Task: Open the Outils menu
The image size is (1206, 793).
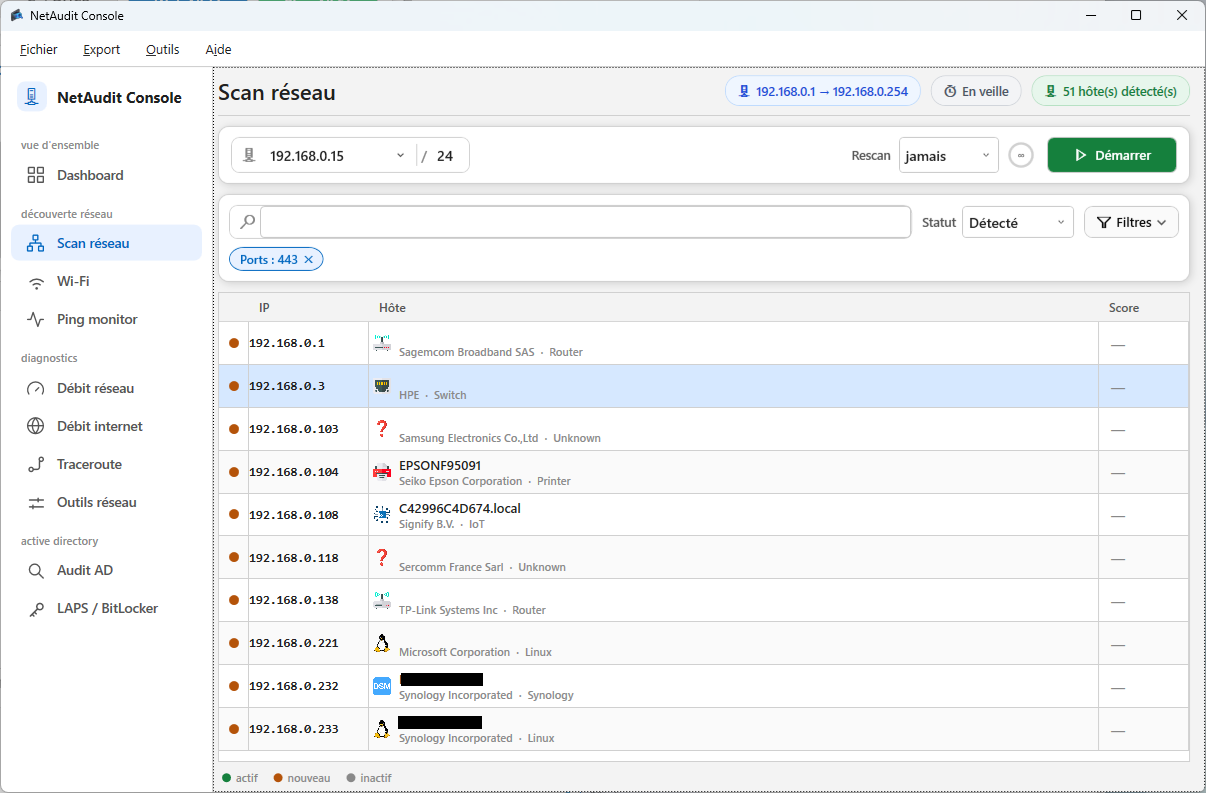Action: pyautogui.click(x=163, y=50)
